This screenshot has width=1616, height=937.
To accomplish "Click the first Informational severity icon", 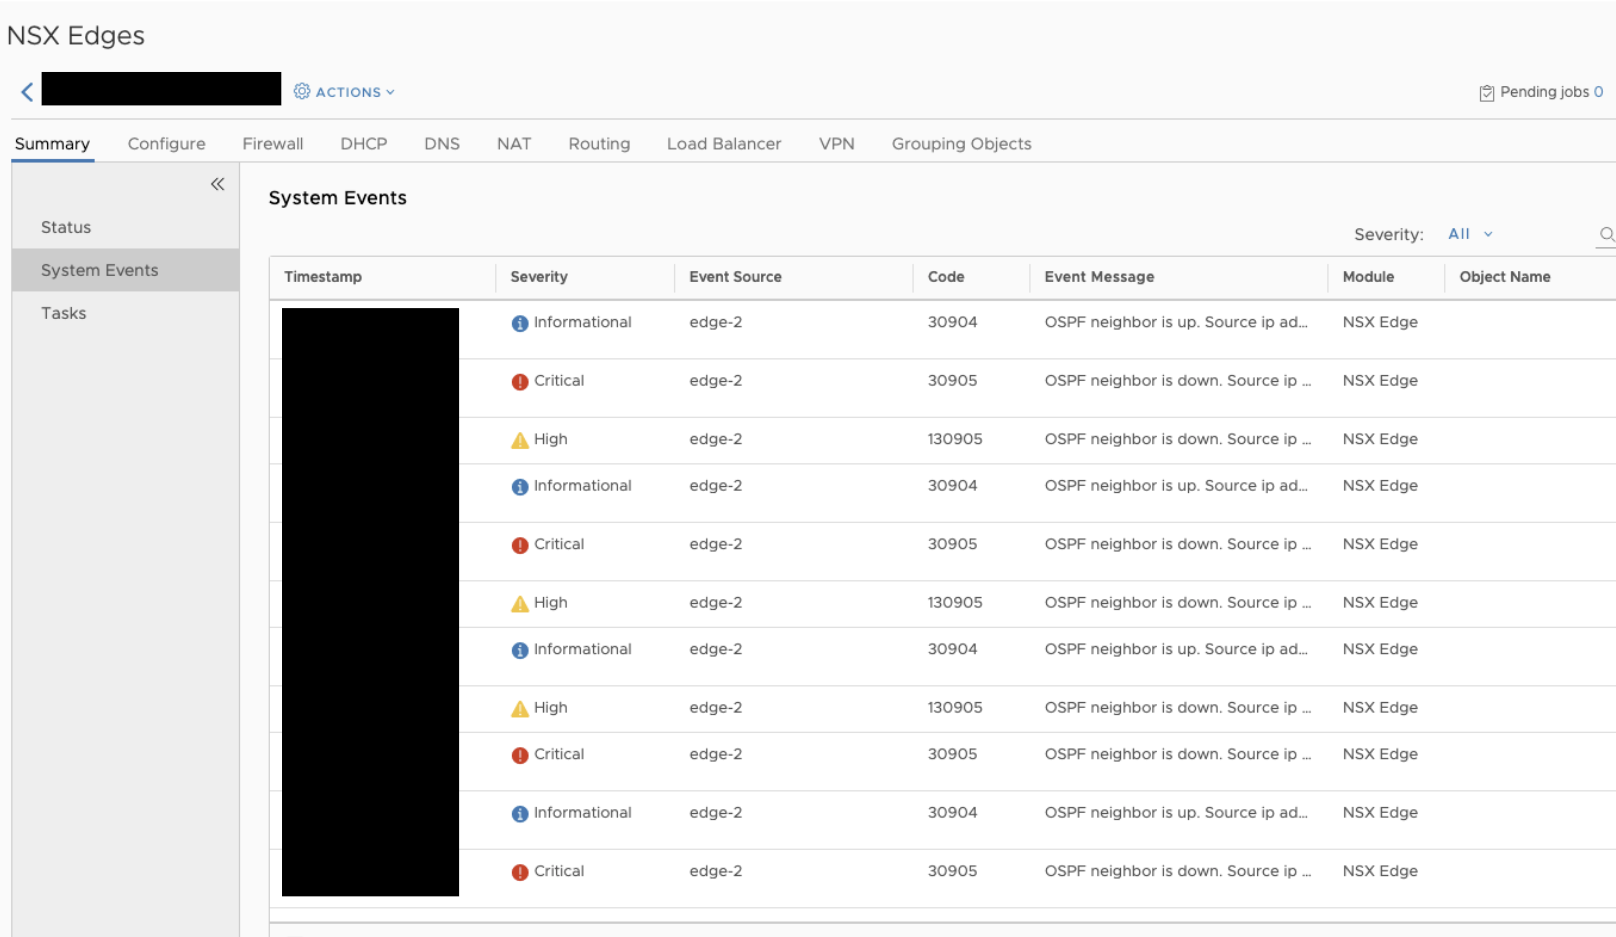I will click(x=520, y=323).
